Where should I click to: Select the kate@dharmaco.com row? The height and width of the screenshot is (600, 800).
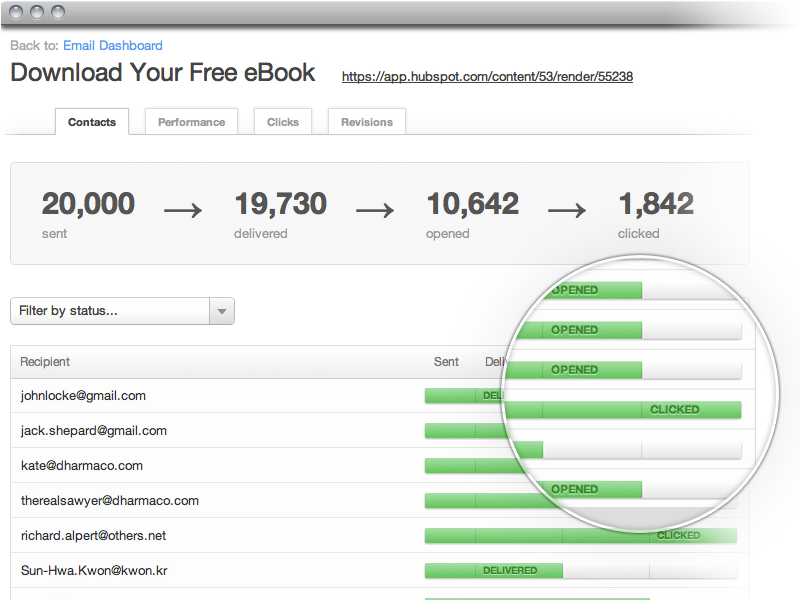pyautogui.click(x=81, y=466)
